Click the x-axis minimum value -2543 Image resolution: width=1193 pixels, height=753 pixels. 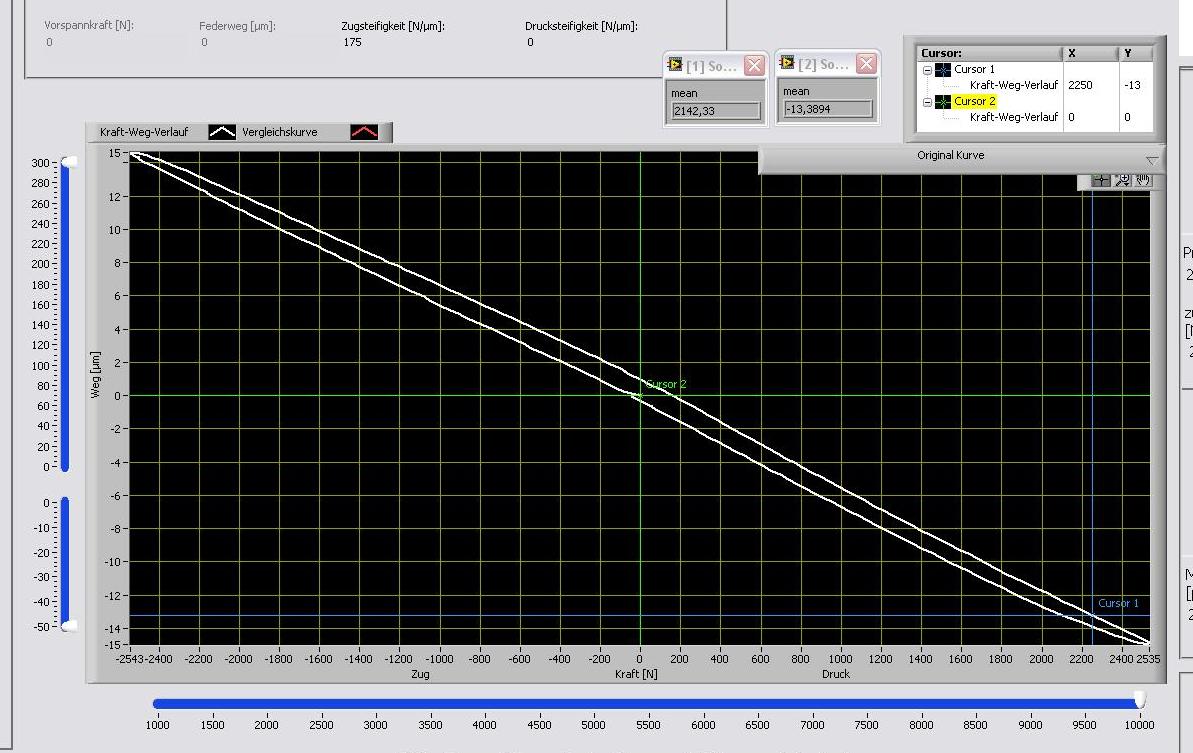[129, 659]
